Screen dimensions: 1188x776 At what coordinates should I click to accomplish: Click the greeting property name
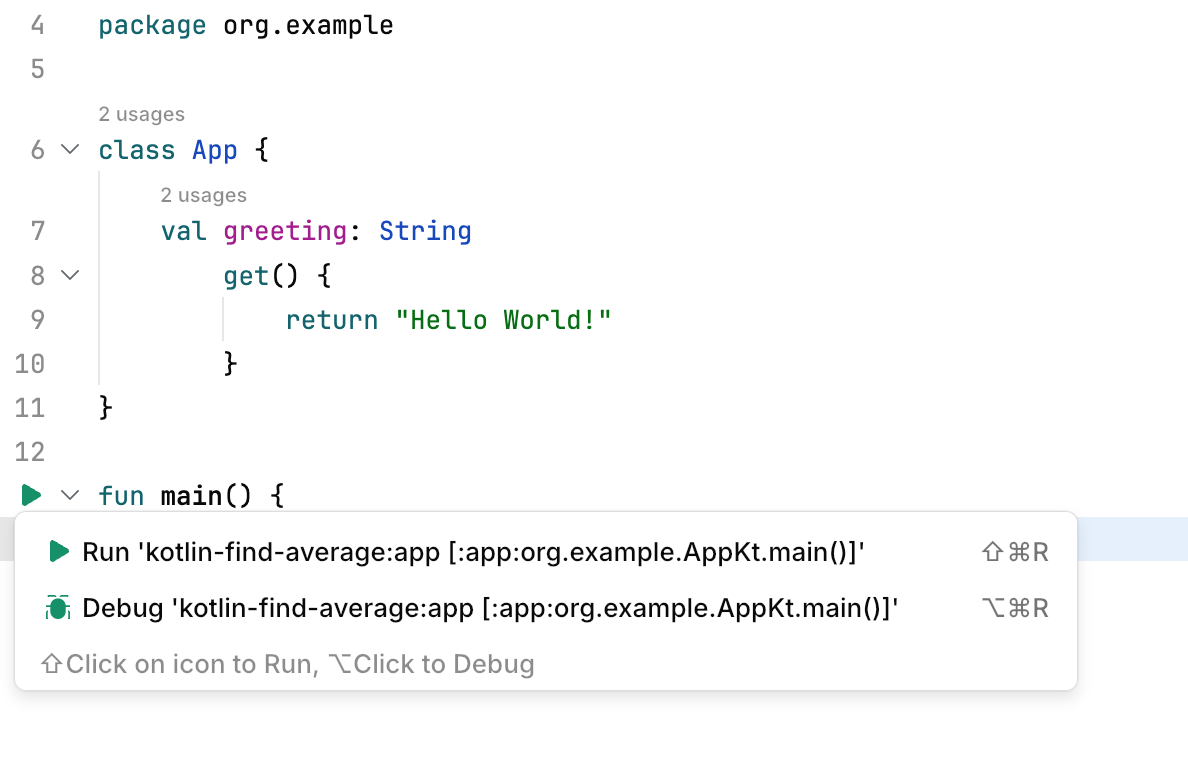point(284,232)
